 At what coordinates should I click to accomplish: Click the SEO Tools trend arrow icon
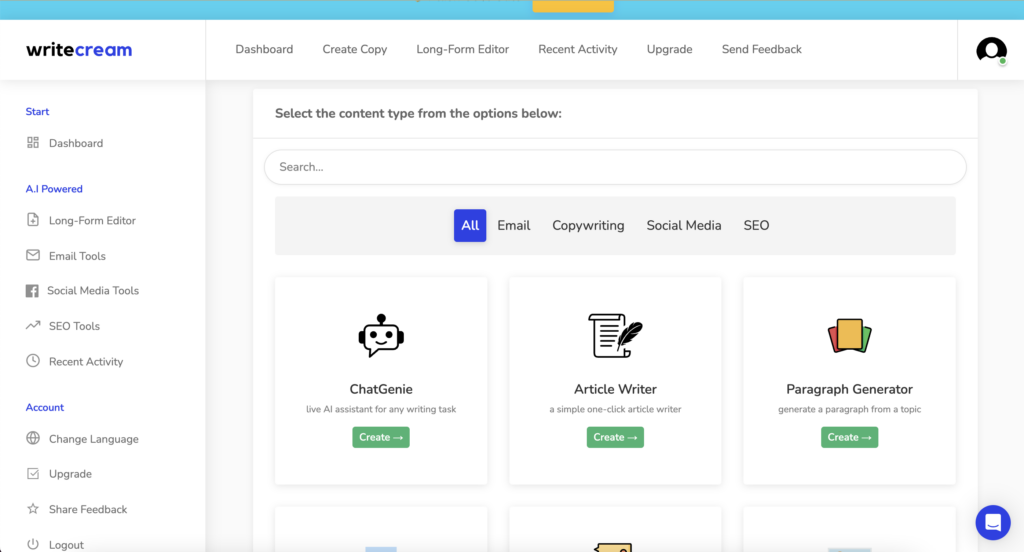pyautogui.click(x=33, y=326)
